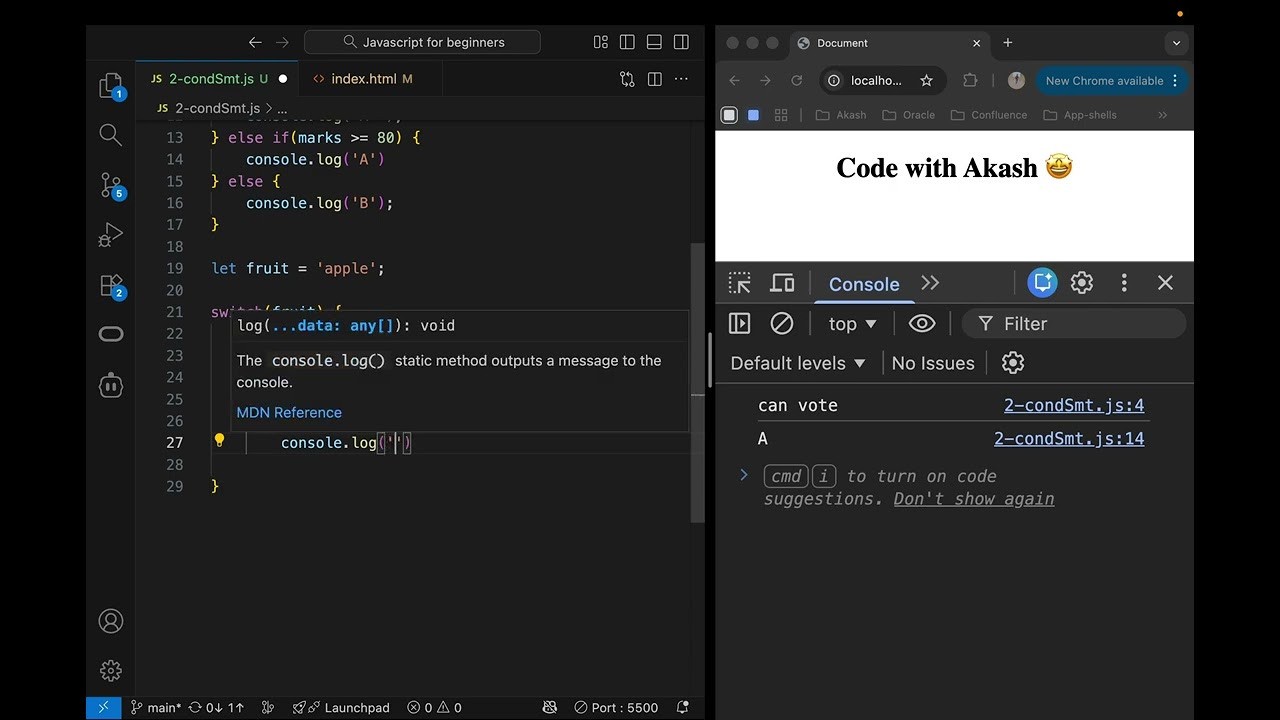
Task: Go back with VS Code navigation arrow
Action: coord(255,42)
